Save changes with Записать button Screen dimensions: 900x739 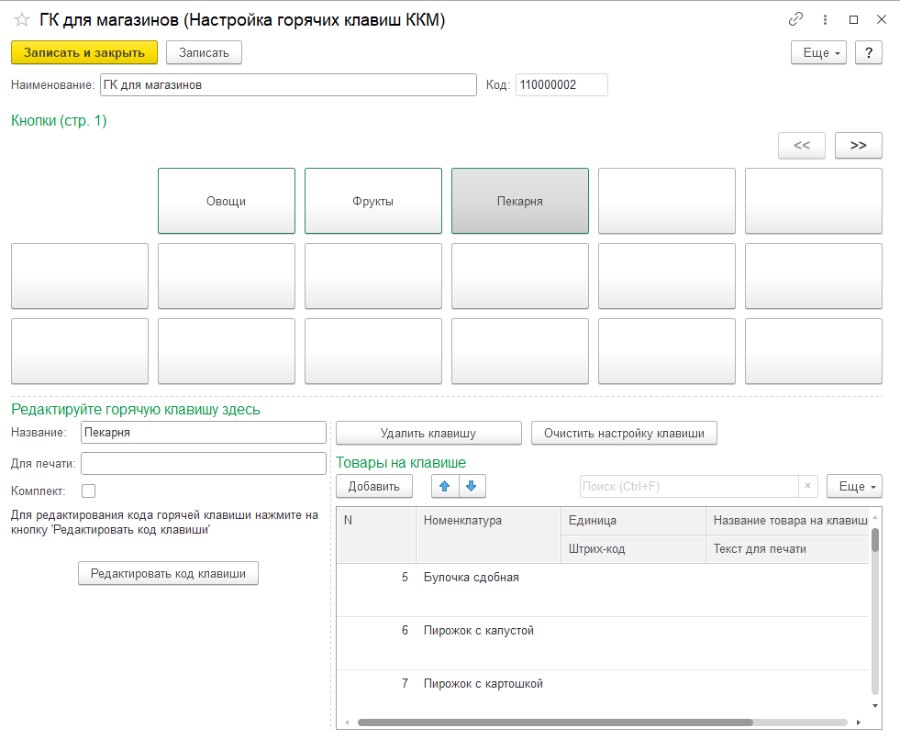point(204,53)
